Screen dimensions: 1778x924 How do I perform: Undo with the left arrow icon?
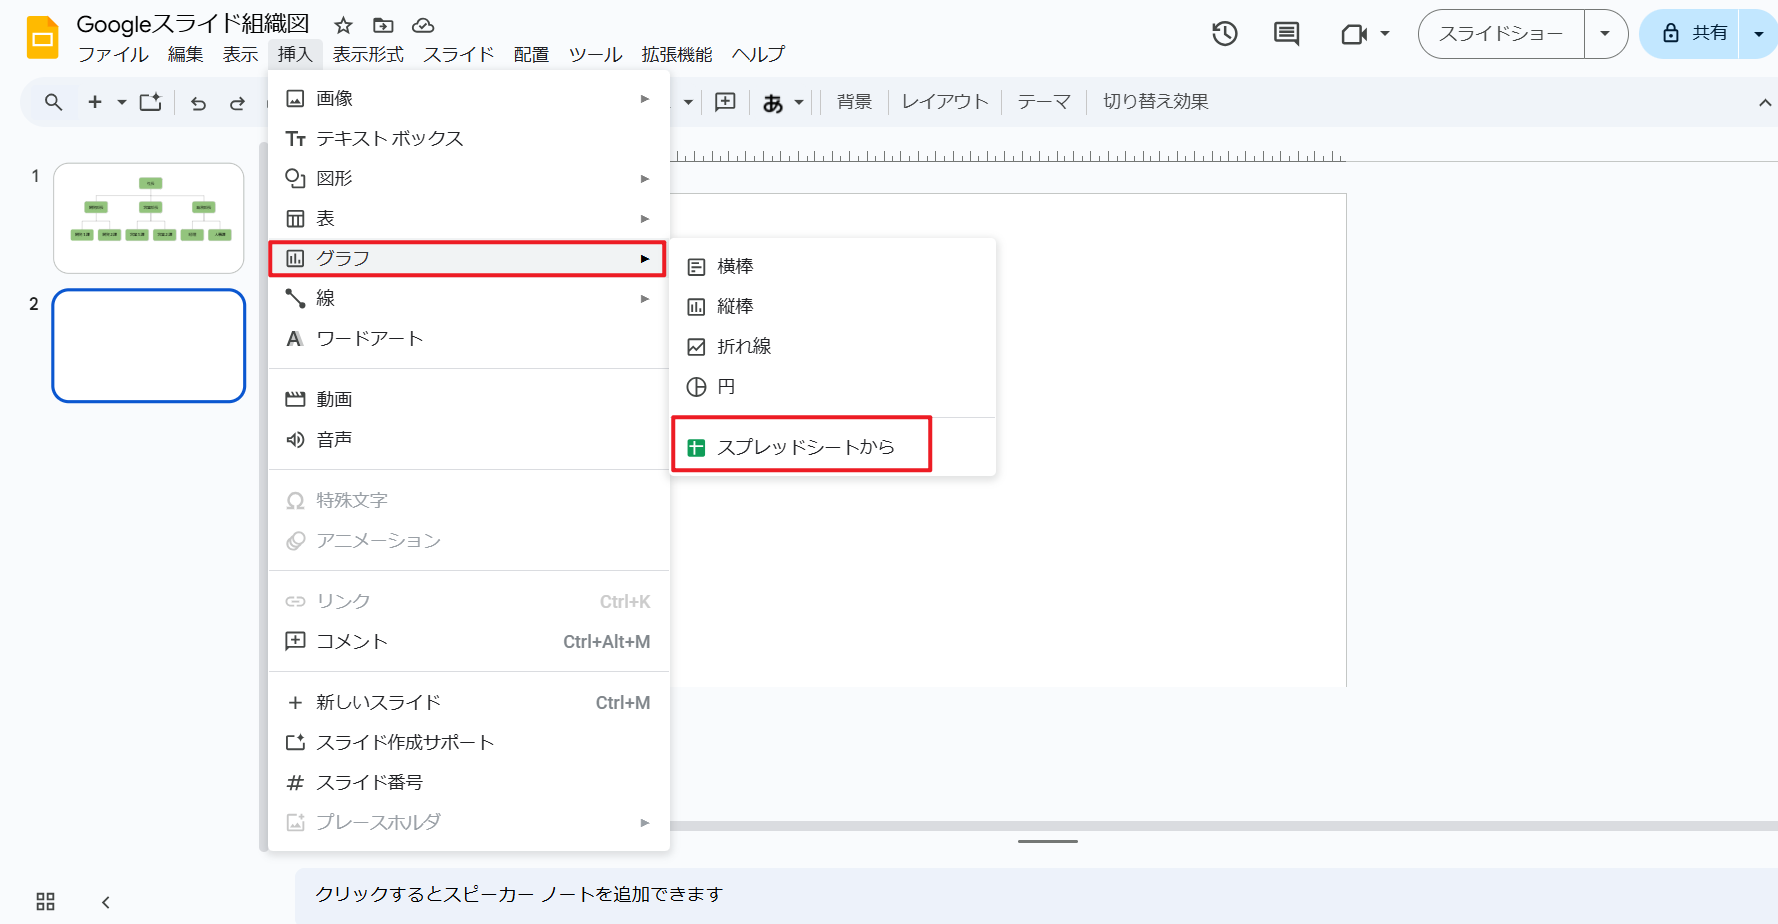[x=198, y=102]
